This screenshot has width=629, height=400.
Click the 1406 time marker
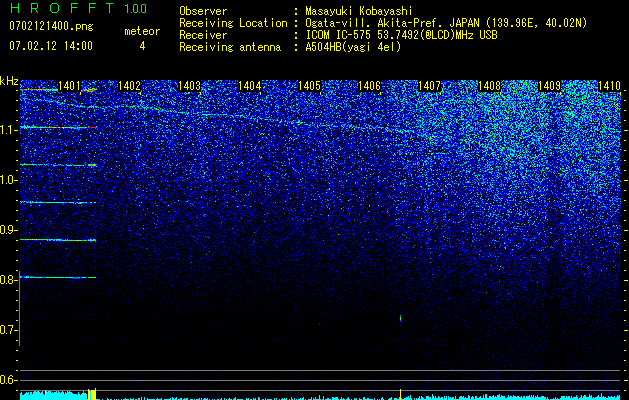click(x=369, y=85)
